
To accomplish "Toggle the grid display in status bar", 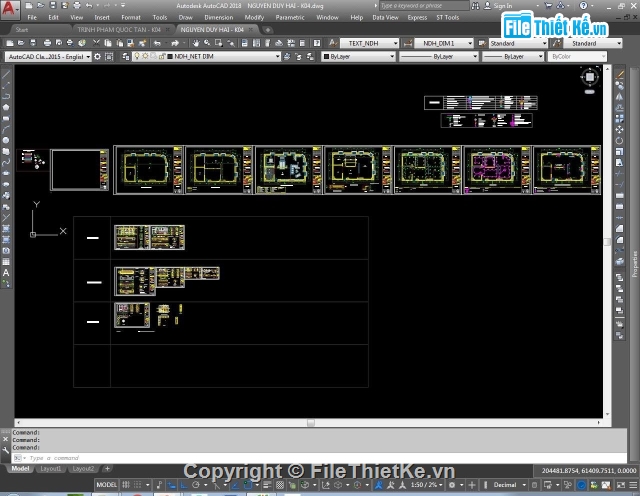I will pyautogui.click(x=126, y=485).
